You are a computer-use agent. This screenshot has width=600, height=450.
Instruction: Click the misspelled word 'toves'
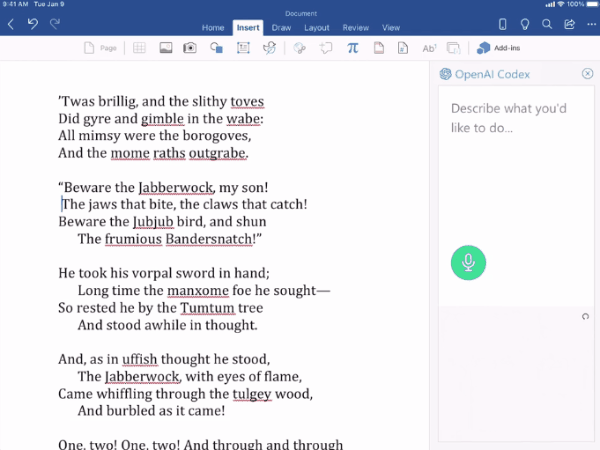[x=247, y=102]
